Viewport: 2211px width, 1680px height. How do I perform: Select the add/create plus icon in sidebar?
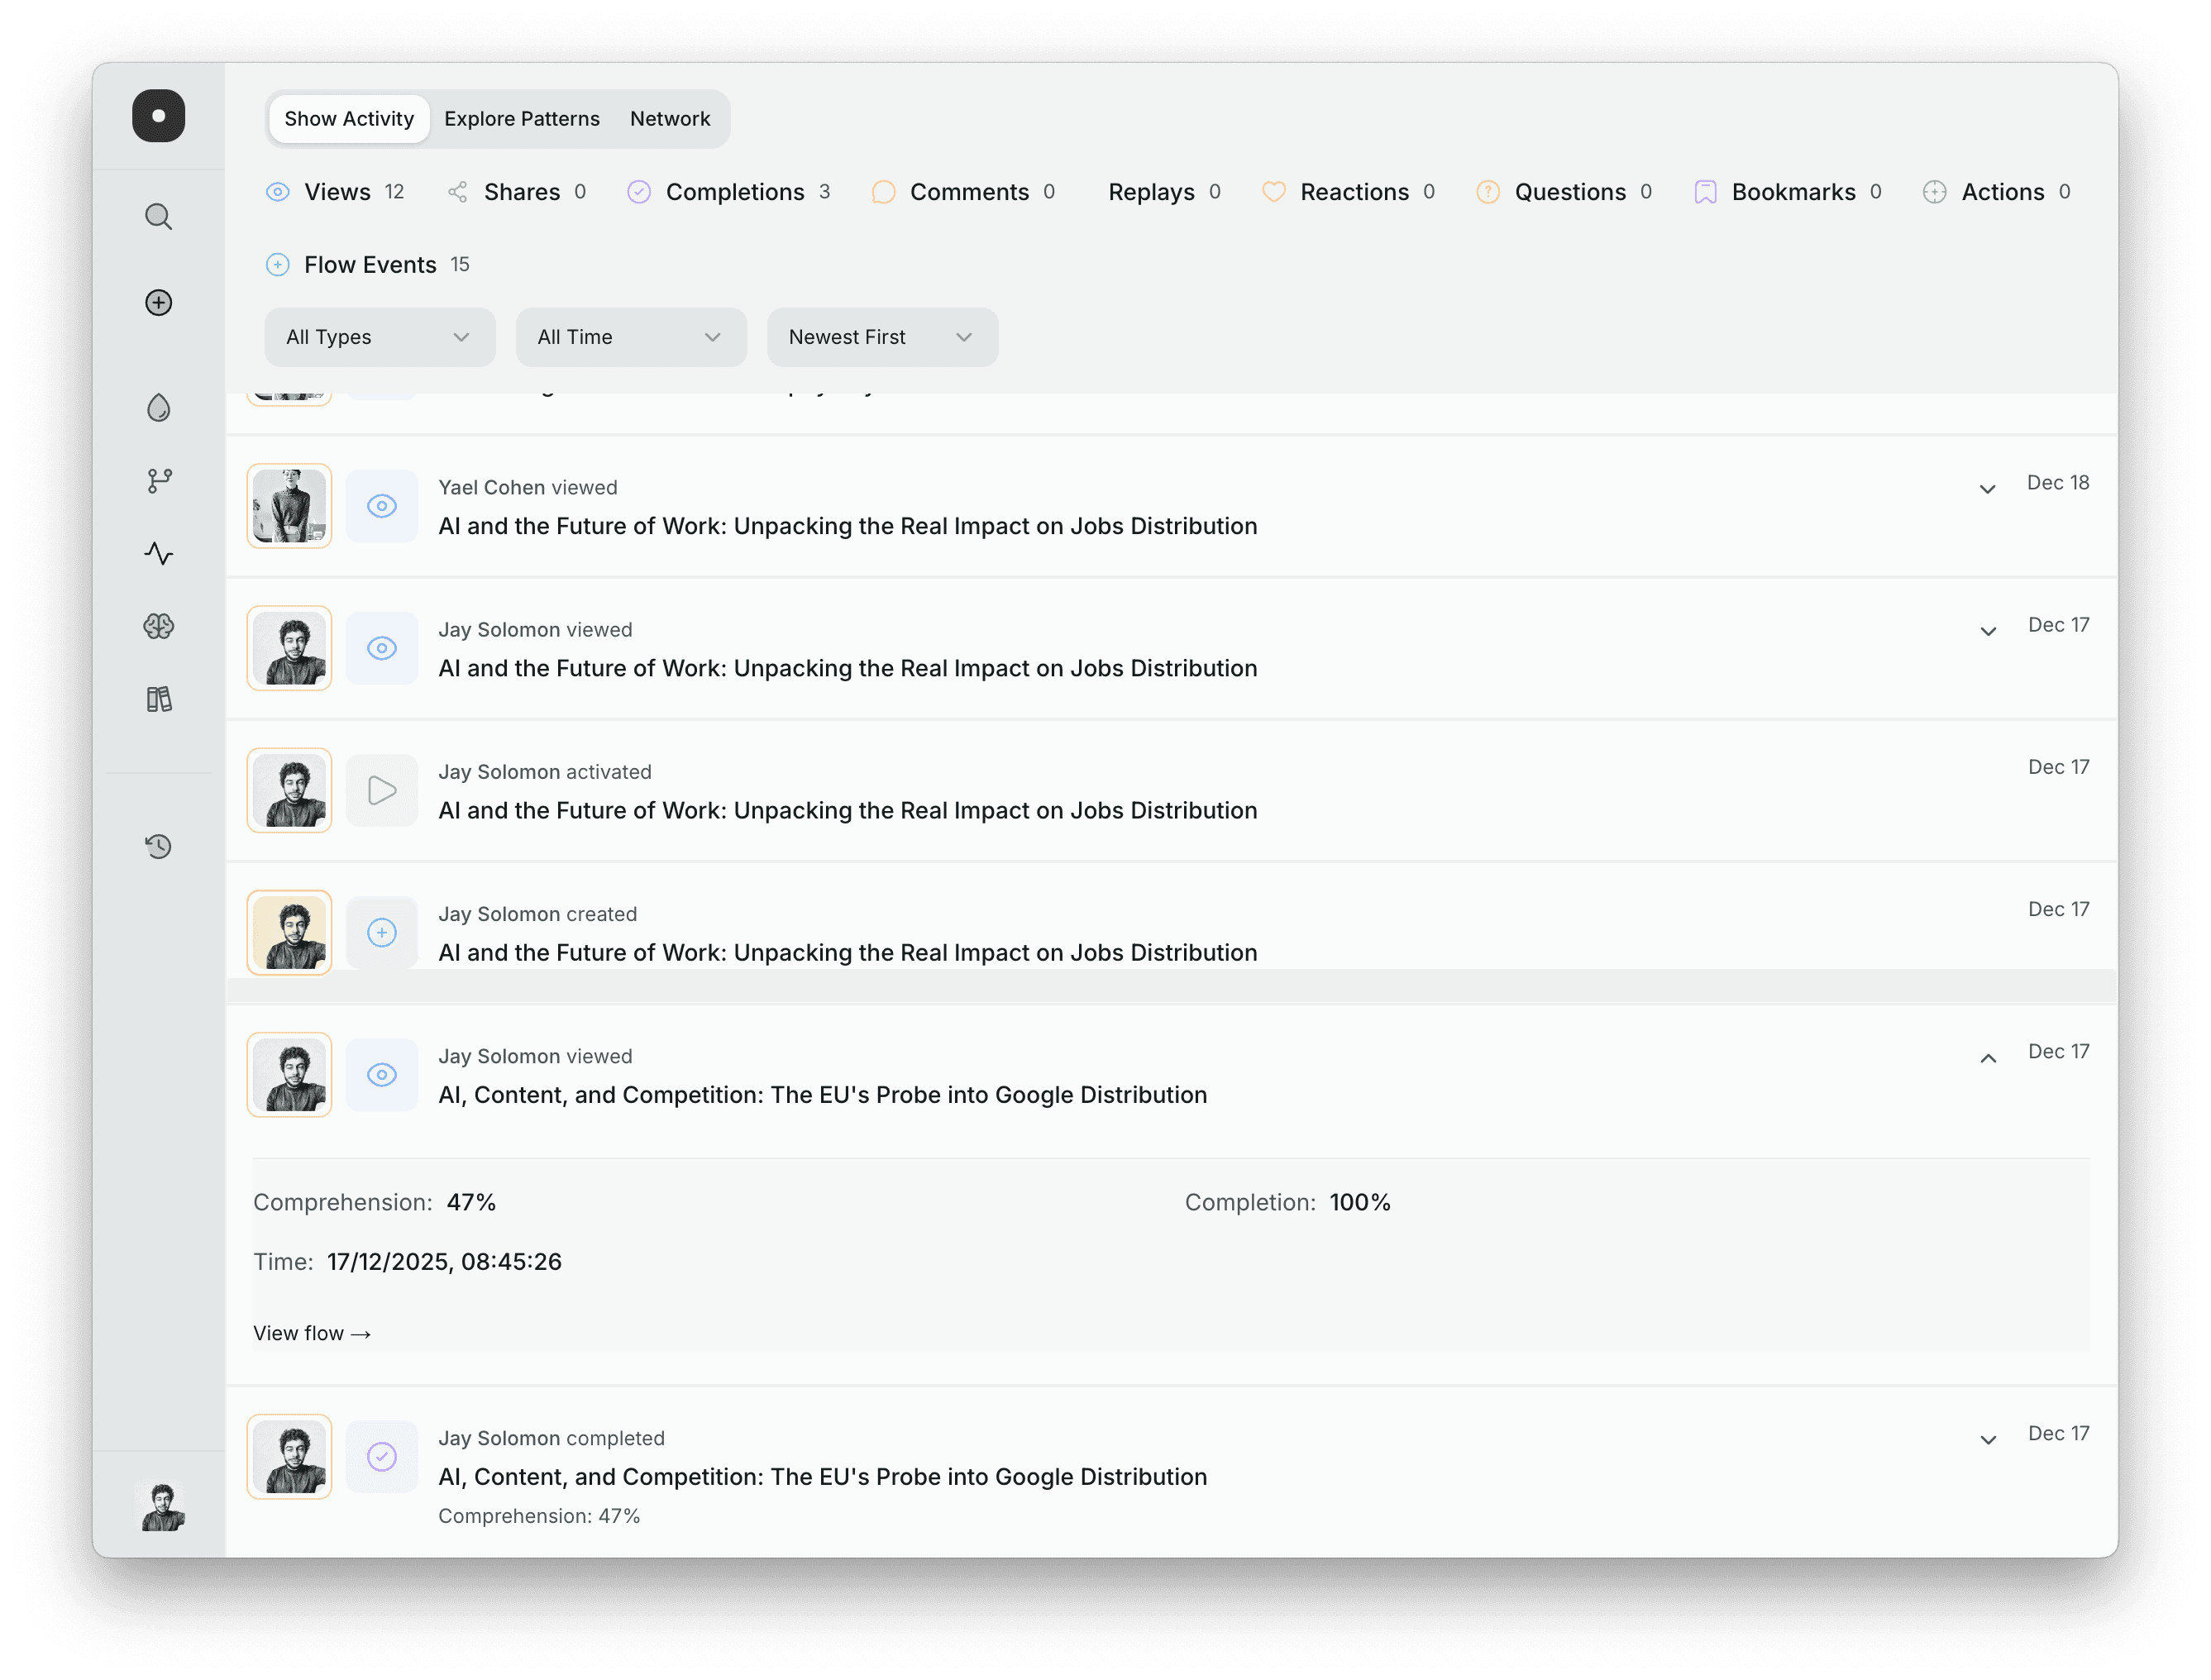tap(158, 302)
